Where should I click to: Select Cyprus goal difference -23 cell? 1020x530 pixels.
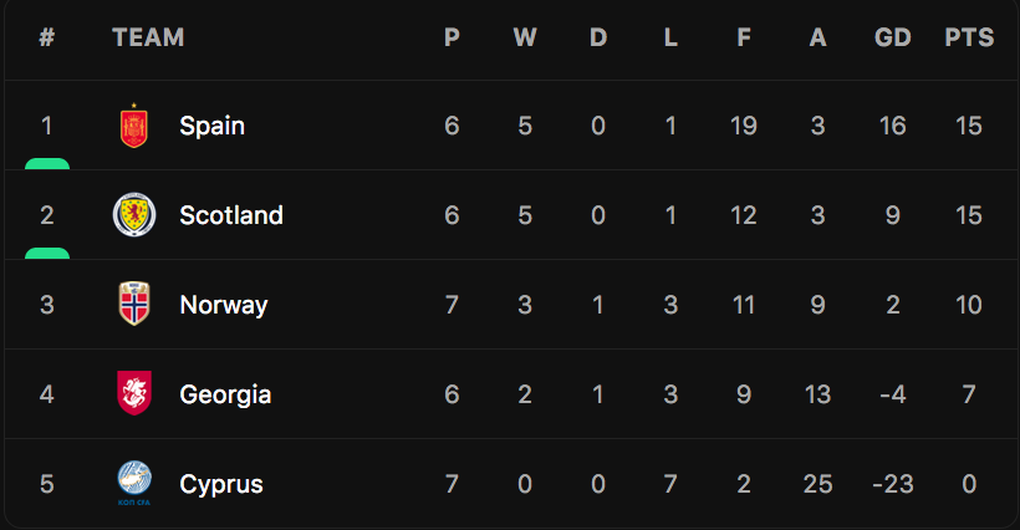(x=892, y=484)
